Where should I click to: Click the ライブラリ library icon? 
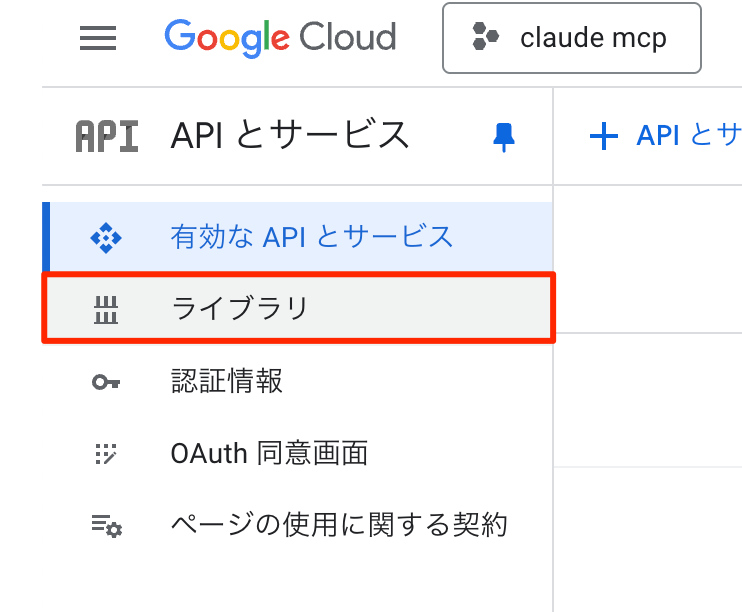[105, 309]
